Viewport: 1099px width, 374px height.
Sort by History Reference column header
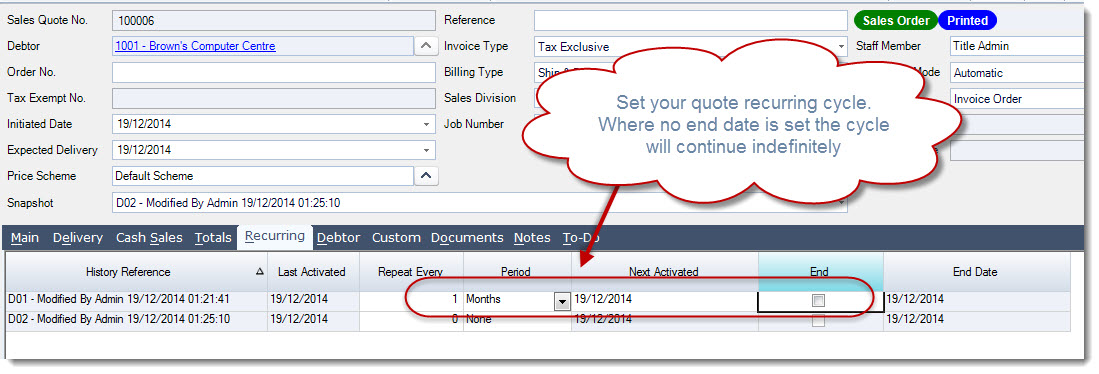136,272
